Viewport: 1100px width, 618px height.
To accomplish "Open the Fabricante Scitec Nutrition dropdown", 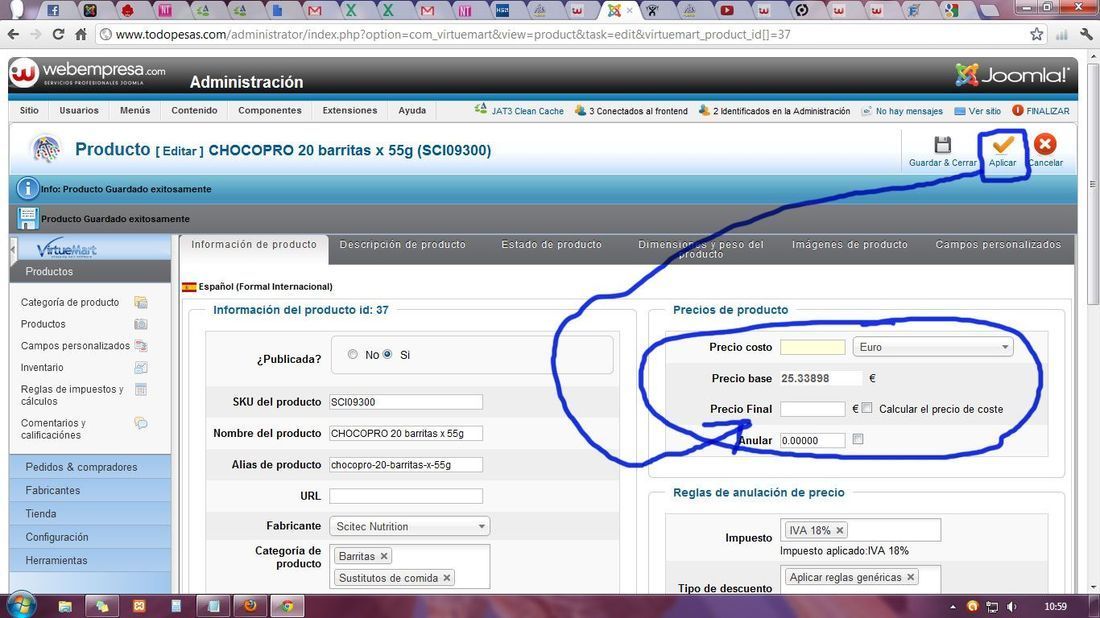I will tap(410, 526).
